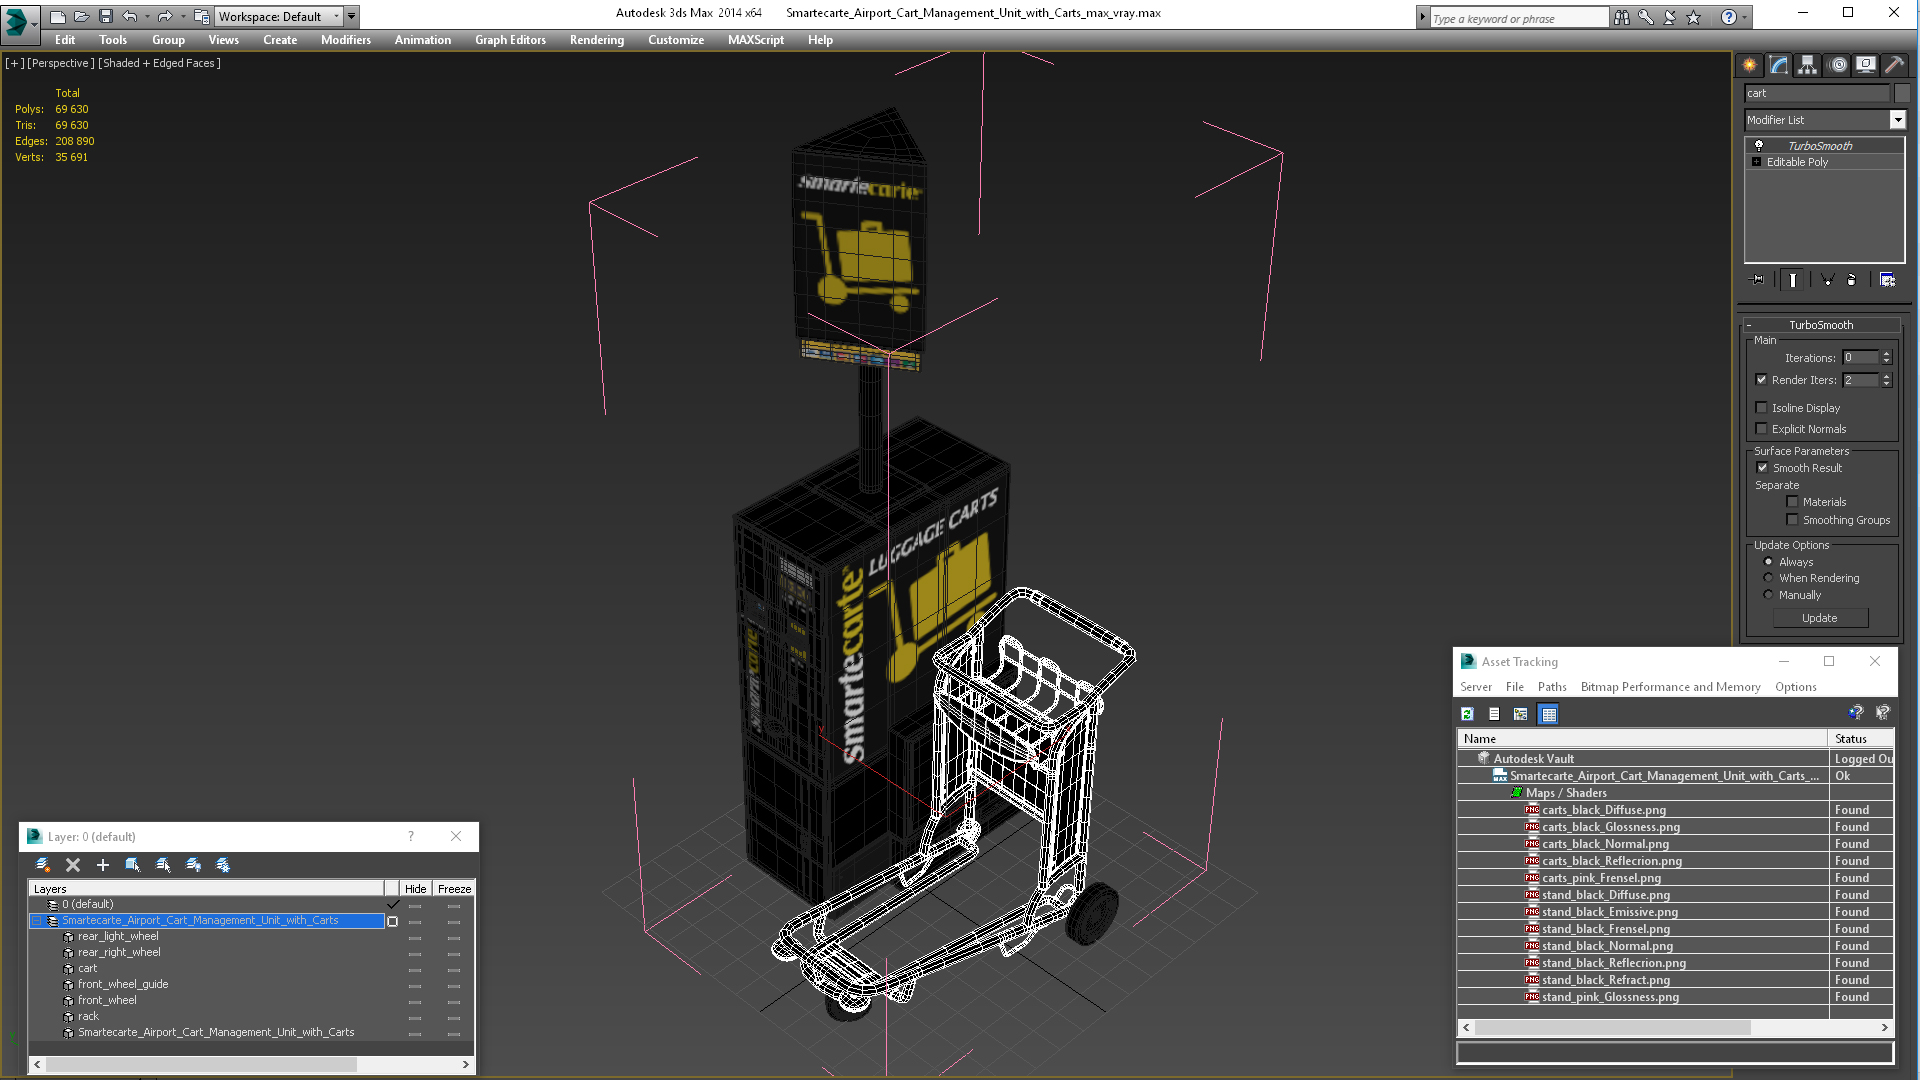Open the Workspace: Default dropdown
This screenshot has width=1920, height=1080.
(279, 16)
